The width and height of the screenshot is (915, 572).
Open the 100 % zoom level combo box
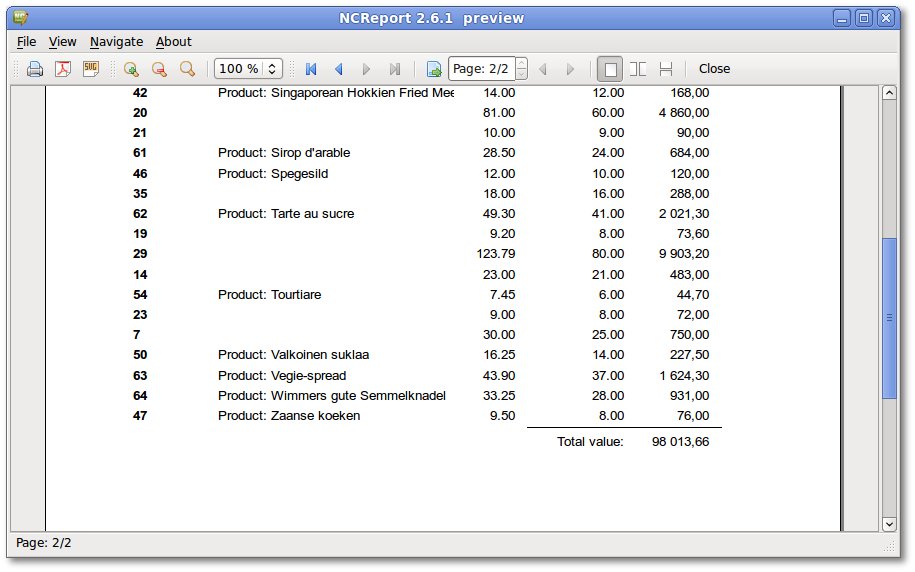point(248,69)
